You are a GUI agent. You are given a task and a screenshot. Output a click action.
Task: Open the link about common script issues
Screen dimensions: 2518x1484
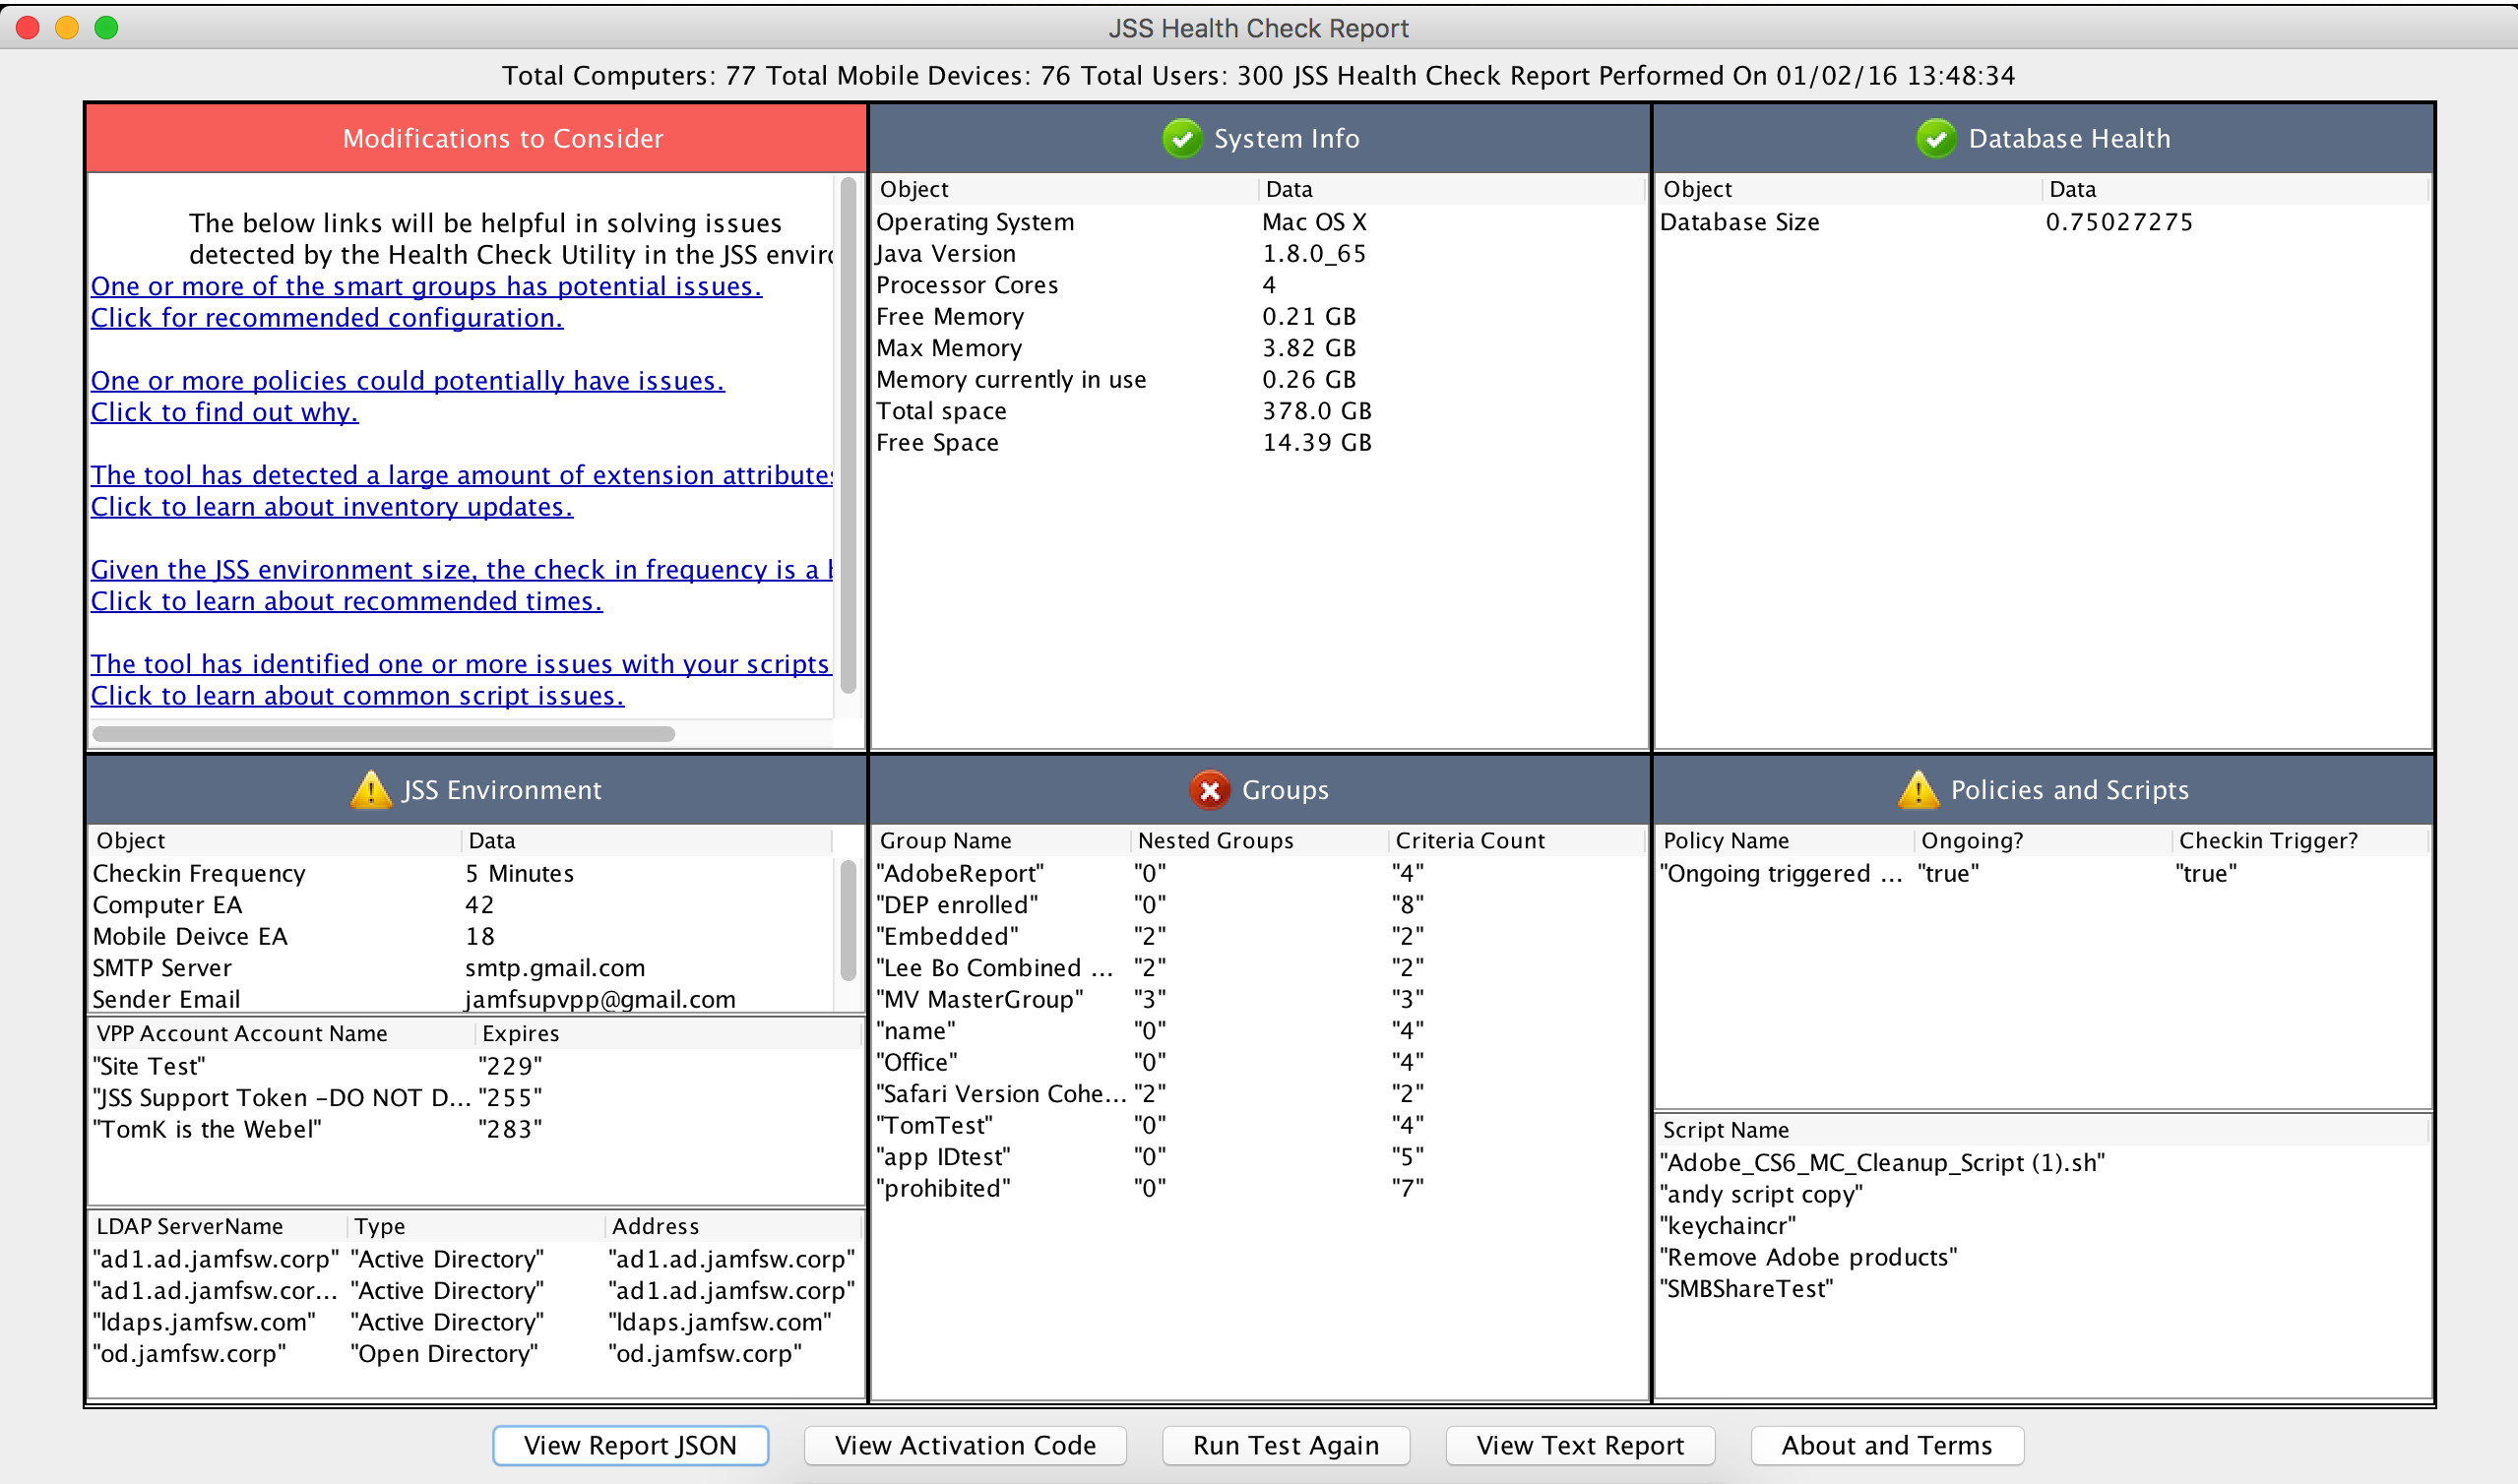click(357, 696)
